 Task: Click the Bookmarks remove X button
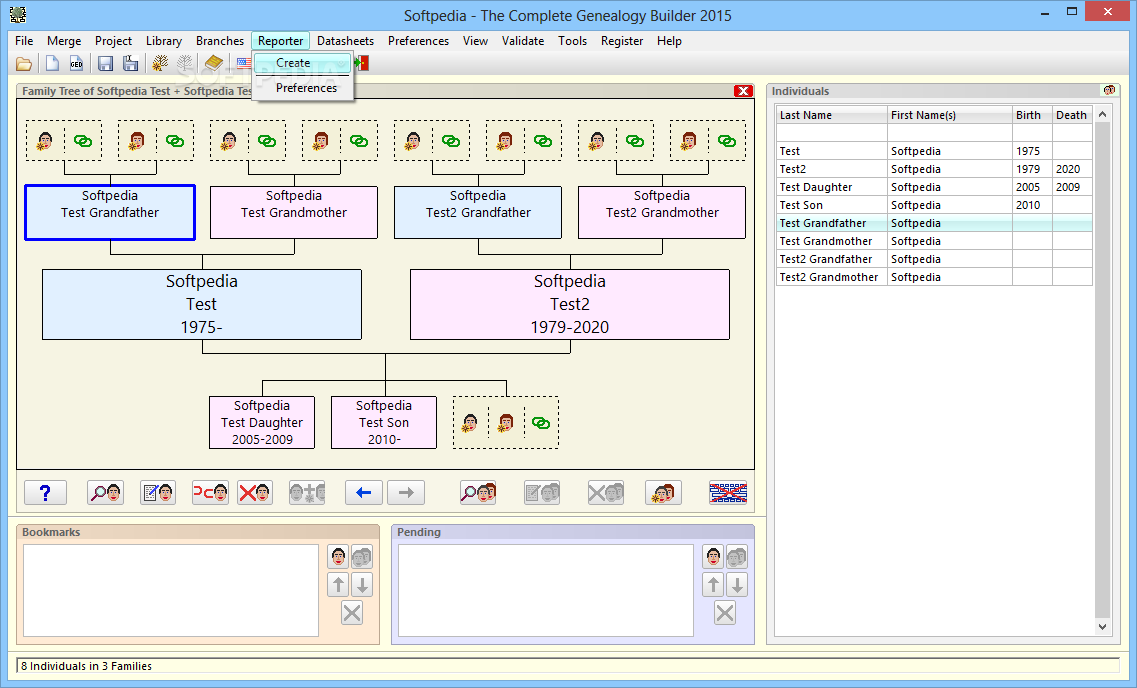352,613
